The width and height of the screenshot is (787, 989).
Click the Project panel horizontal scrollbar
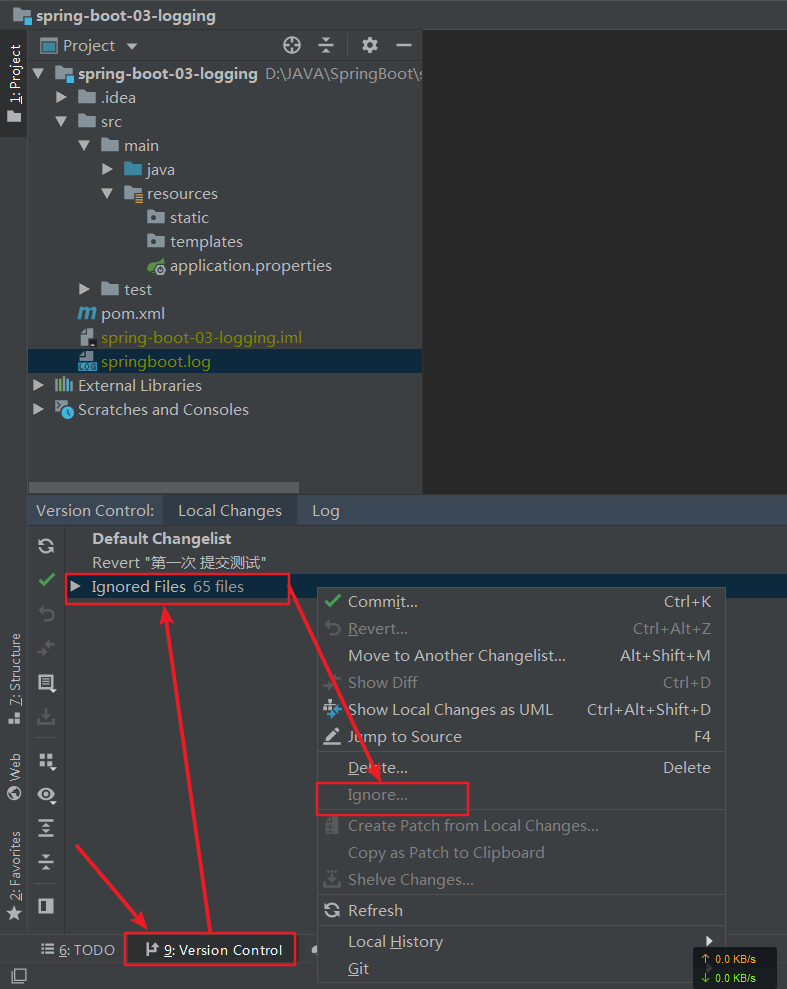pyautogui.click(x=164, y=488)
